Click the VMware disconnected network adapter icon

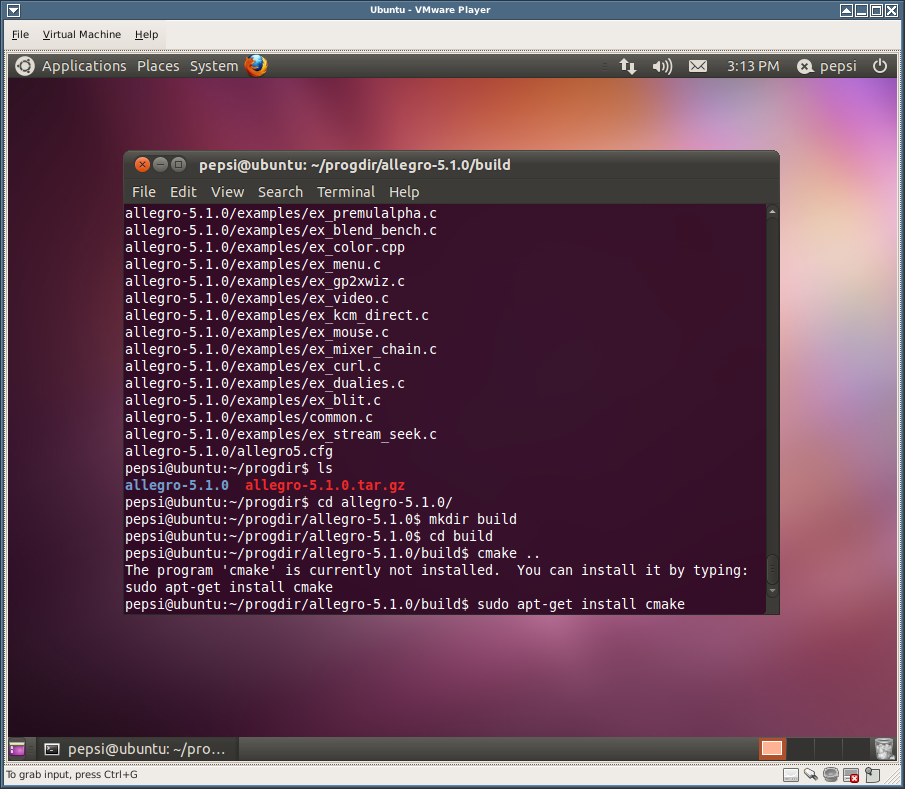[x=851, y=775]
